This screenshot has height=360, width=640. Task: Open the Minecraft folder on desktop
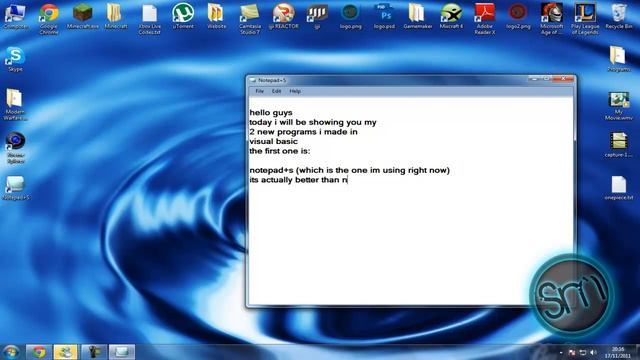pyautogui.click(x=116, y=16)
